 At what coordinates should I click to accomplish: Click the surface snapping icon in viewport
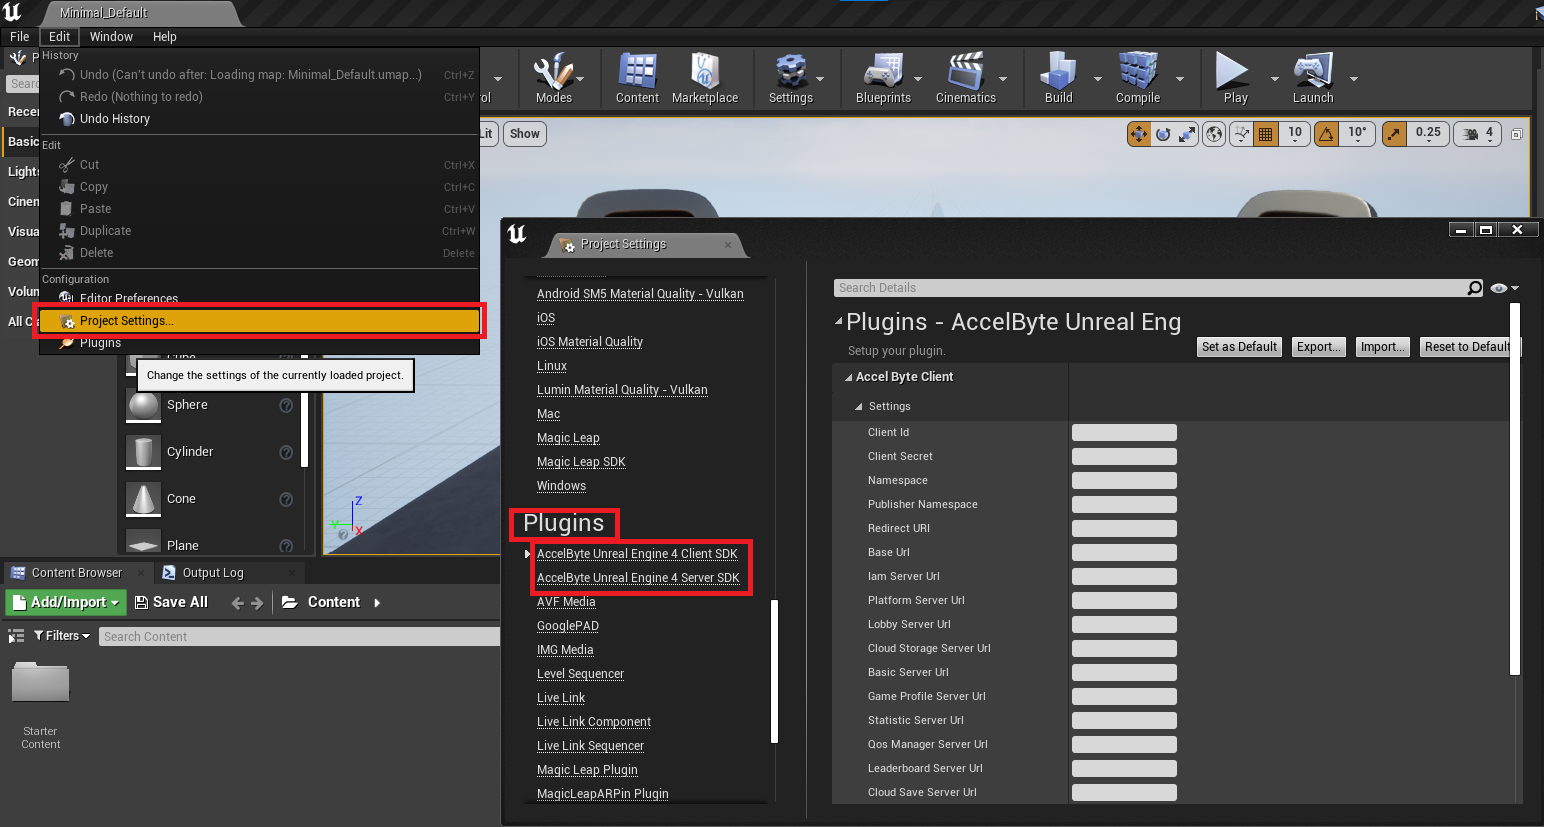[x=1241, y=134]
